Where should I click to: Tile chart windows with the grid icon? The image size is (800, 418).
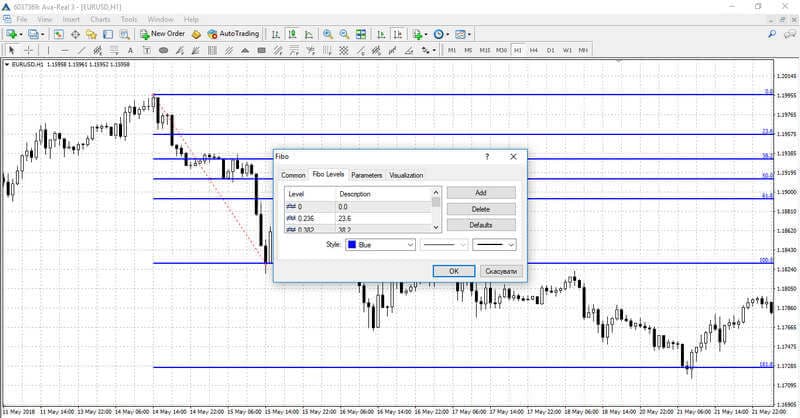[361, 34]
